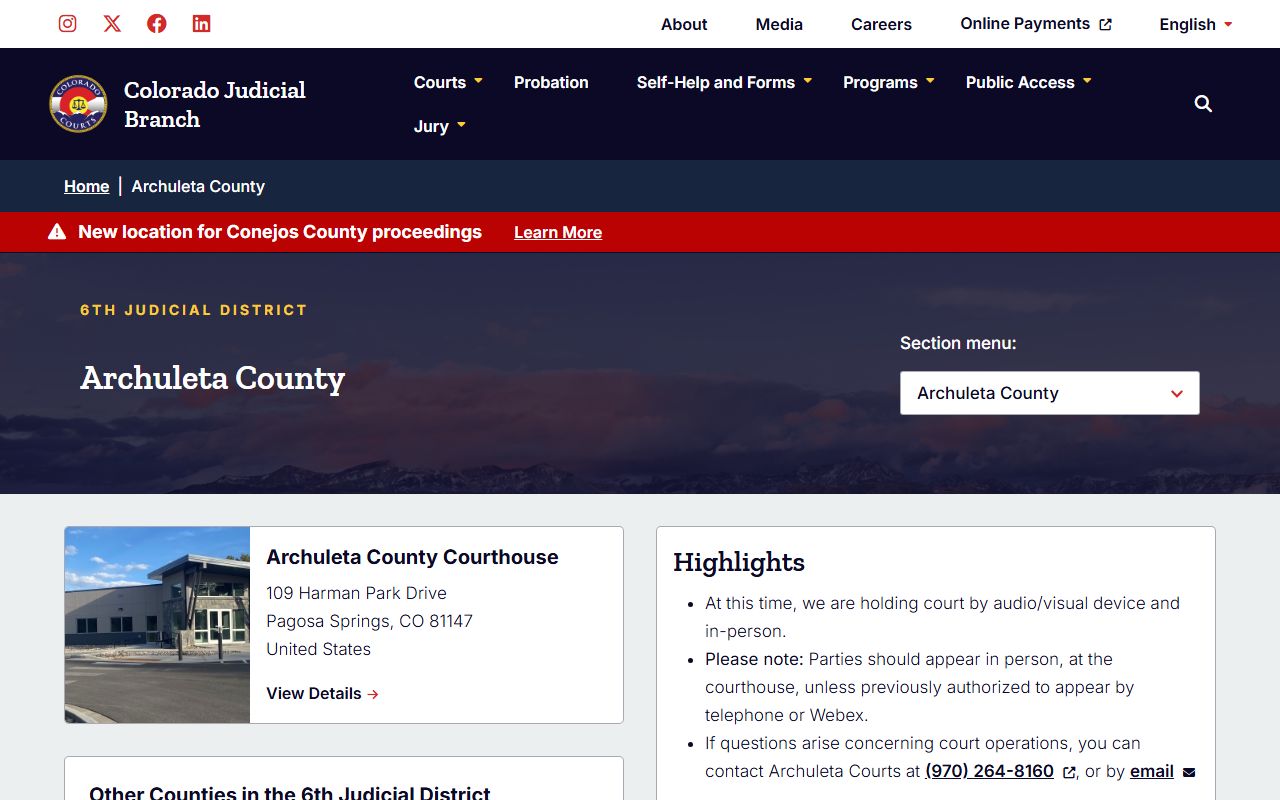Image resolution: width=1280 pixels, height=800 pixels.
Task: Open the Instagram social icon
Action: [x=67, y=24]
